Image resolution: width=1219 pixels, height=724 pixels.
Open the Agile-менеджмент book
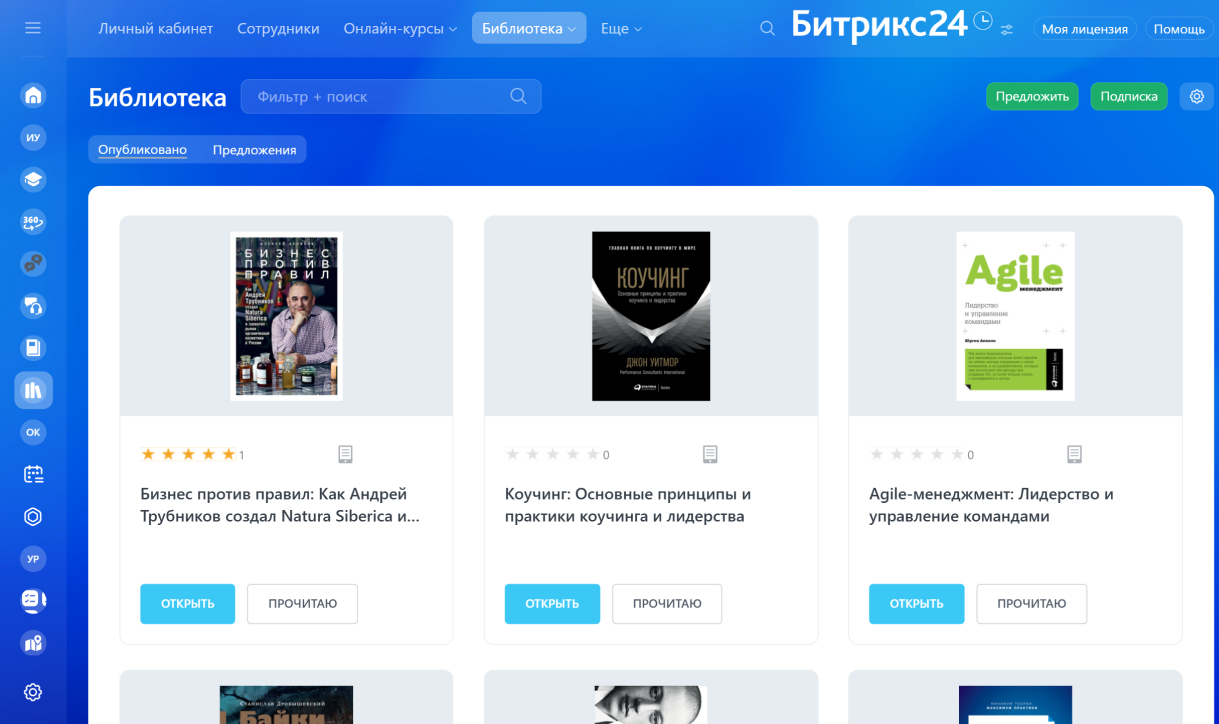tap(917, 604)
